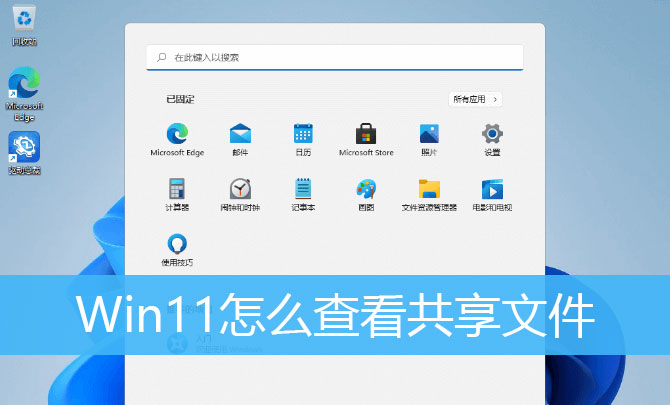Open the Tips (使用技巧) app
670x405 pixels.
tap(177, 250)
